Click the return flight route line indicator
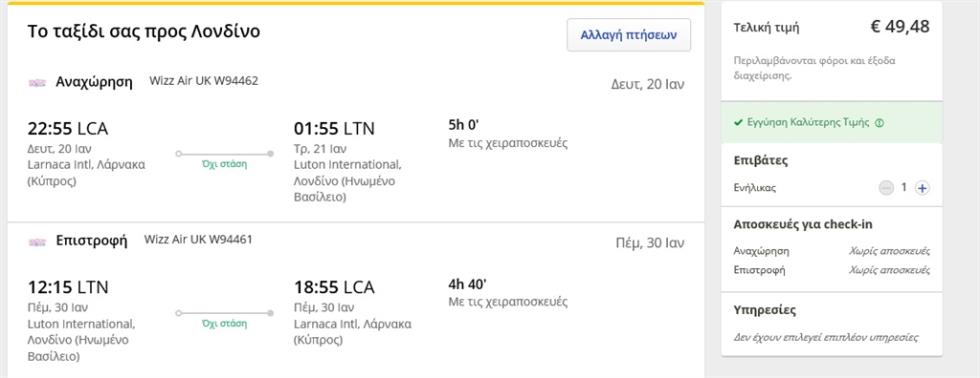This screenshot has width=980, height=378. coord(224,312)
